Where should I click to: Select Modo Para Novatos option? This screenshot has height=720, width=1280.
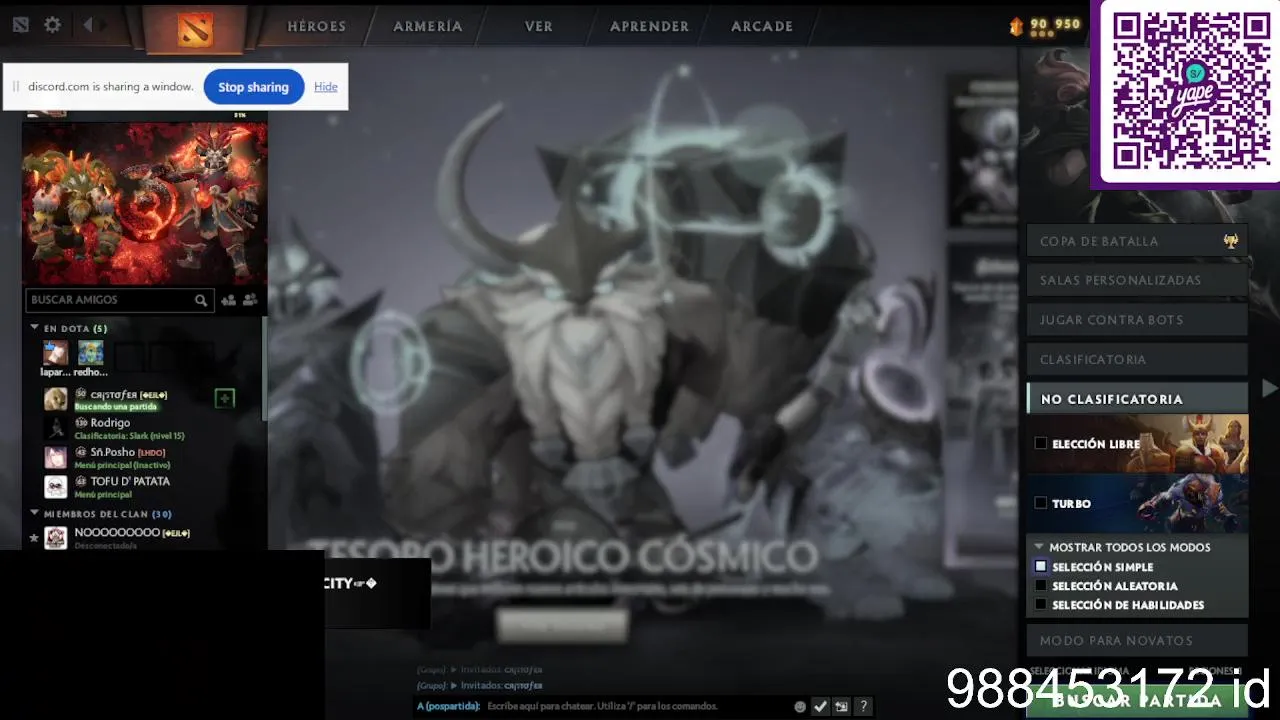point(1138,640)
